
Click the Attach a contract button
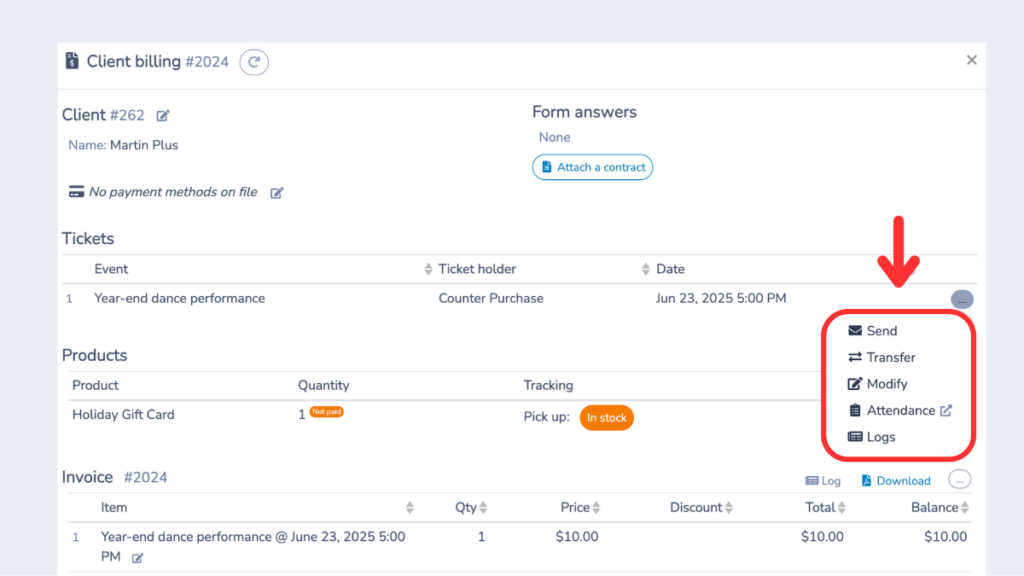click(592, 167)
